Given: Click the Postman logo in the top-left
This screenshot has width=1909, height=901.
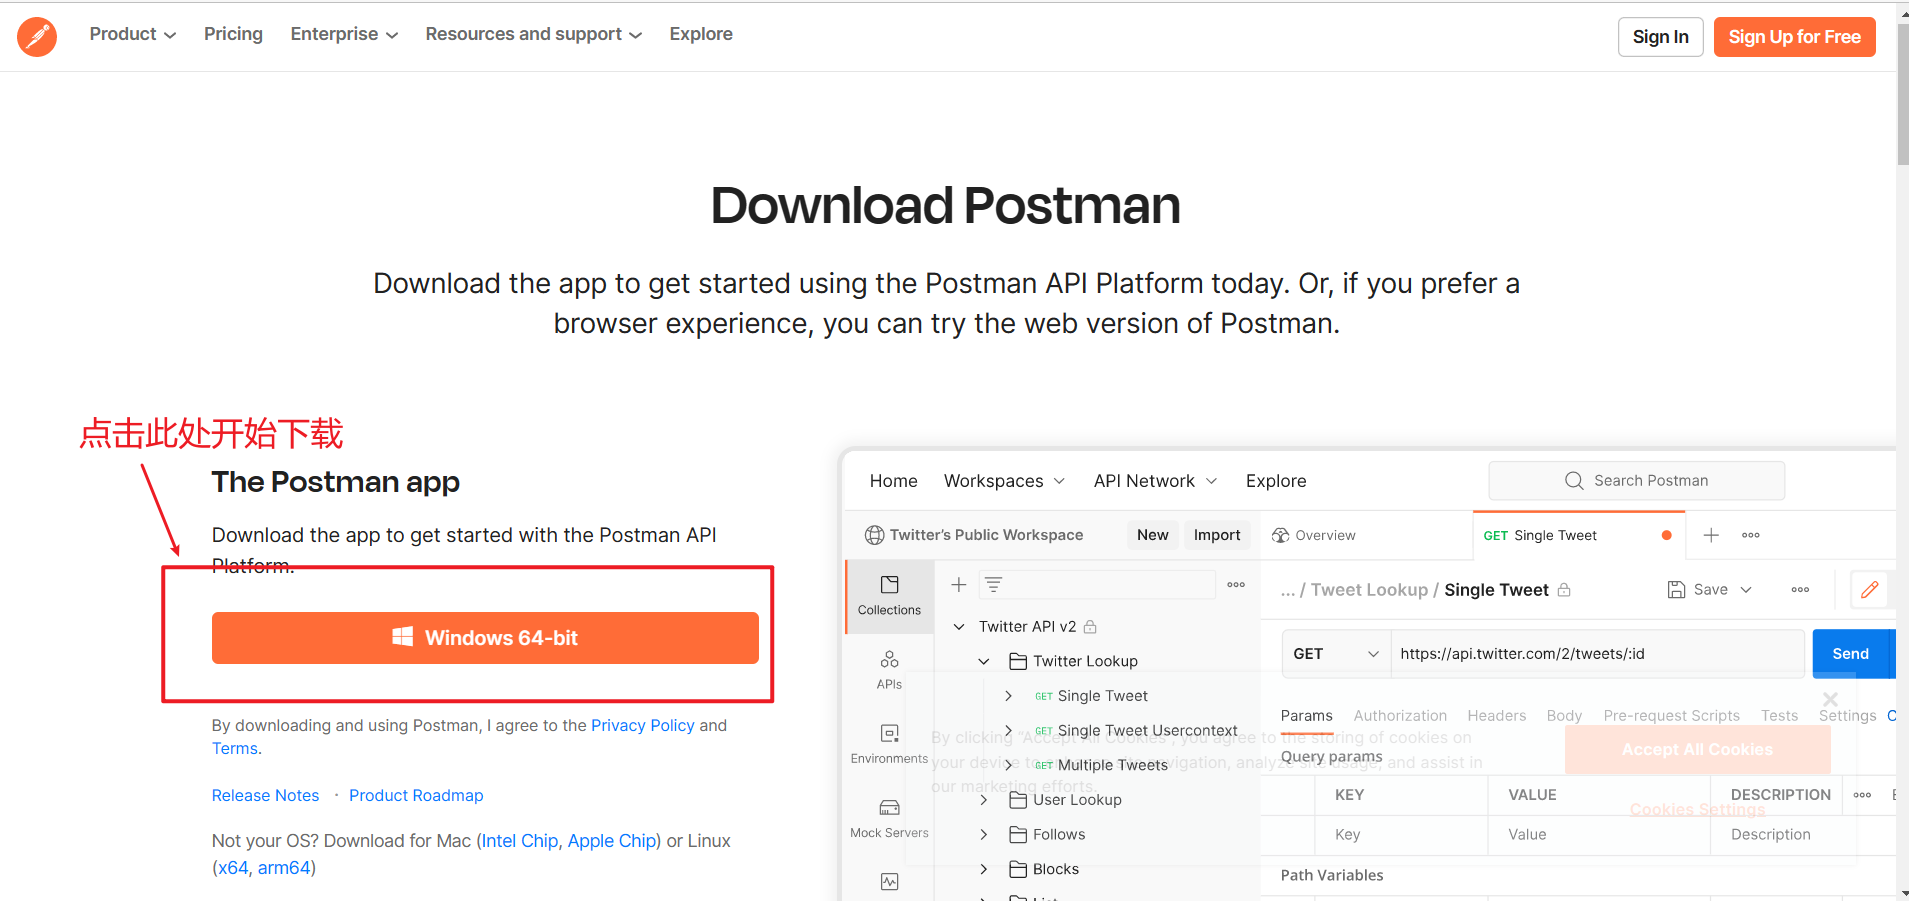Looking at the screenshot, I should [x=37, y=35].
